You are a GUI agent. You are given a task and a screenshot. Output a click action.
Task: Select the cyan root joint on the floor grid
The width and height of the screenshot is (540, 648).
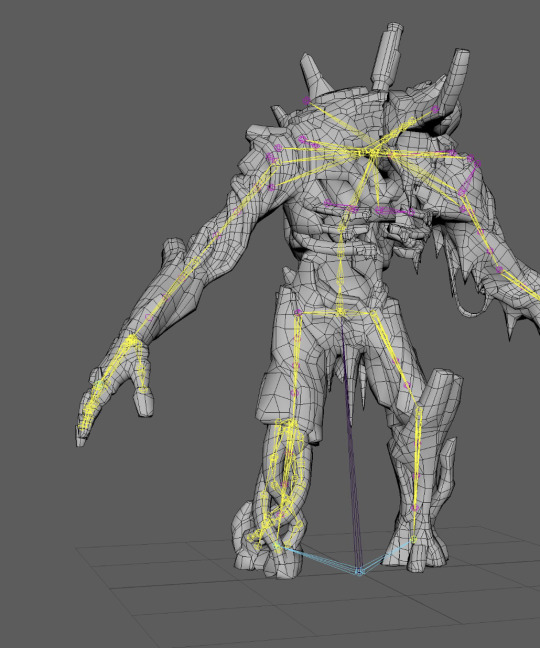point(359,572)
